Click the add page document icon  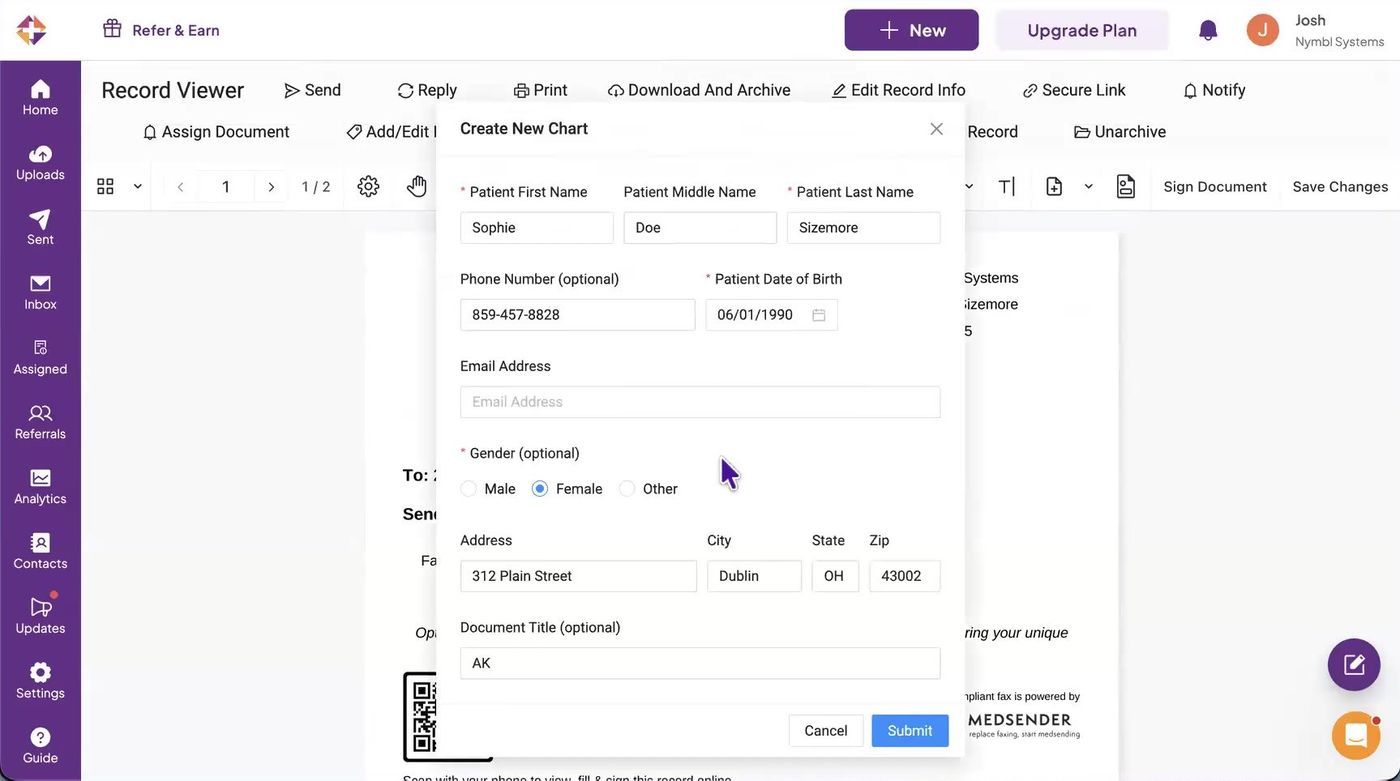pyautogui.click(x=1054, y=186)
